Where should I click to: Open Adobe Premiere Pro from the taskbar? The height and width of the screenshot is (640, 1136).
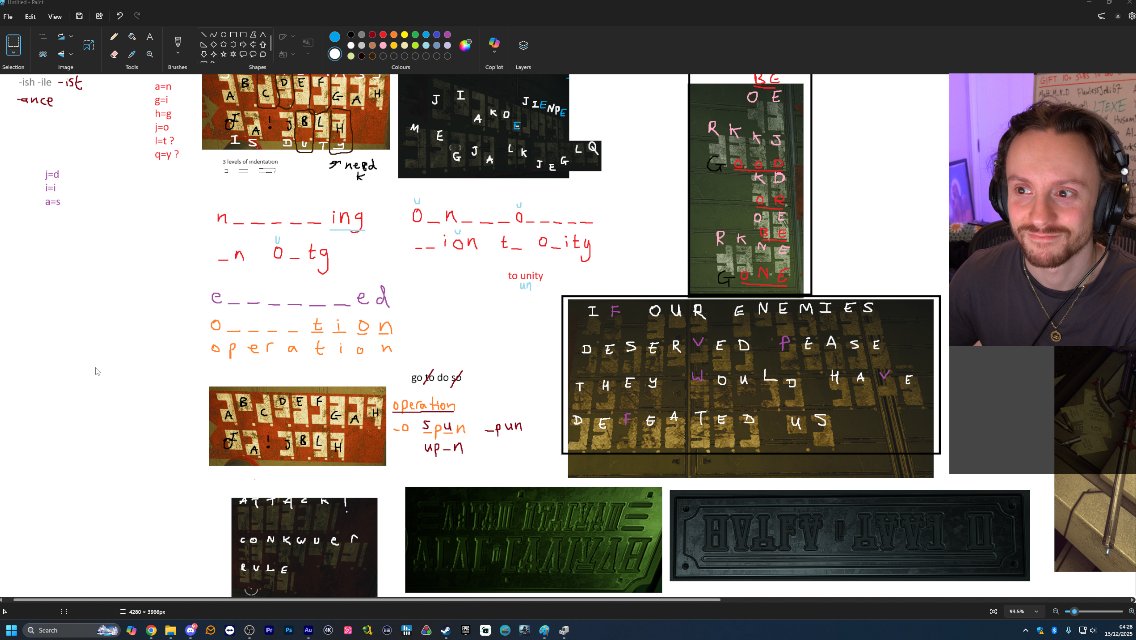point(269,631)
